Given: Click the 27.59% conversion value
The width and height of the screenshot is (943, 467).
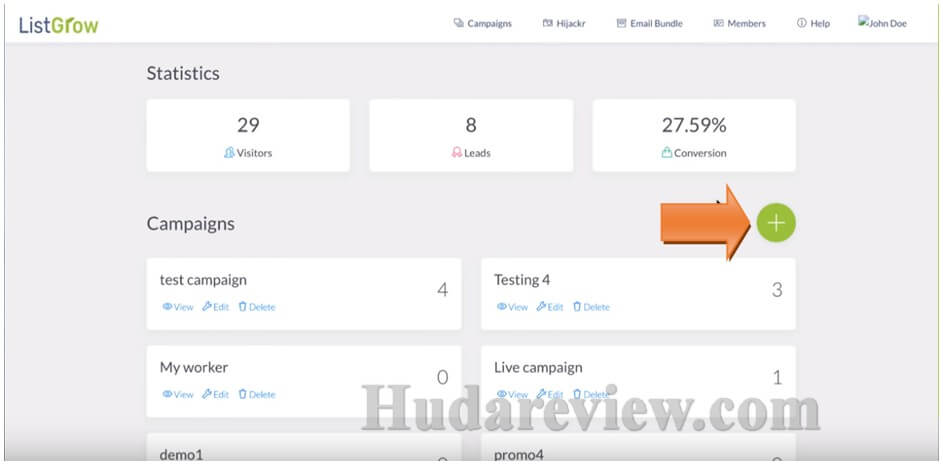Looking at the screenshot, I should (x=694, y=125).
